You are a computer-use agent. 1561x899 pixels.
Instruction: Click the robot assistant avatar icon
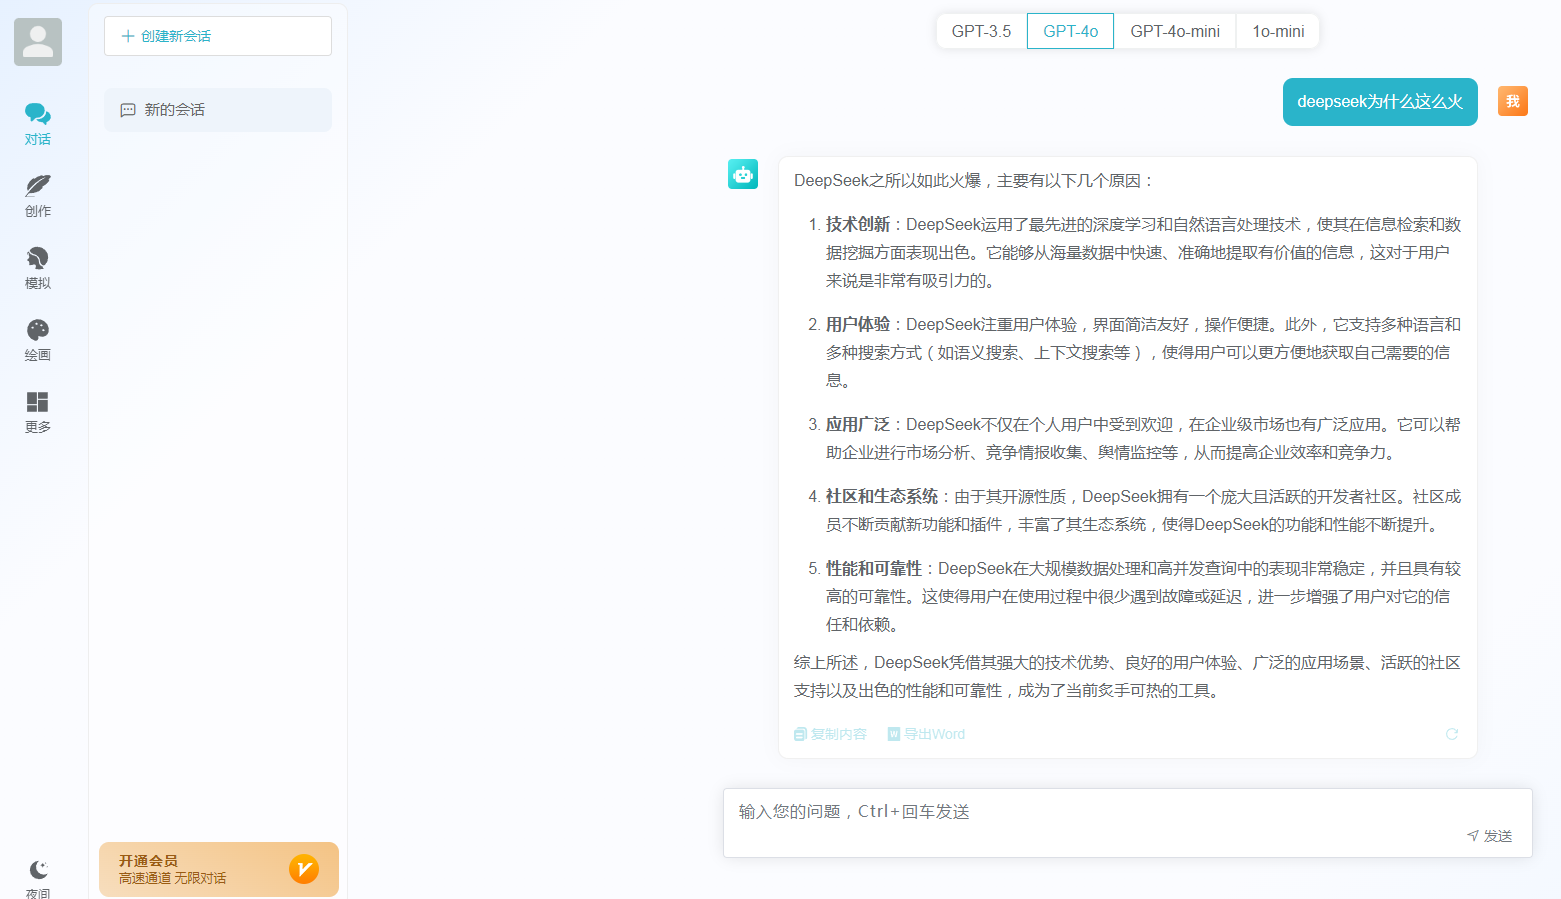pyautogui.click(x=743, y=174)
